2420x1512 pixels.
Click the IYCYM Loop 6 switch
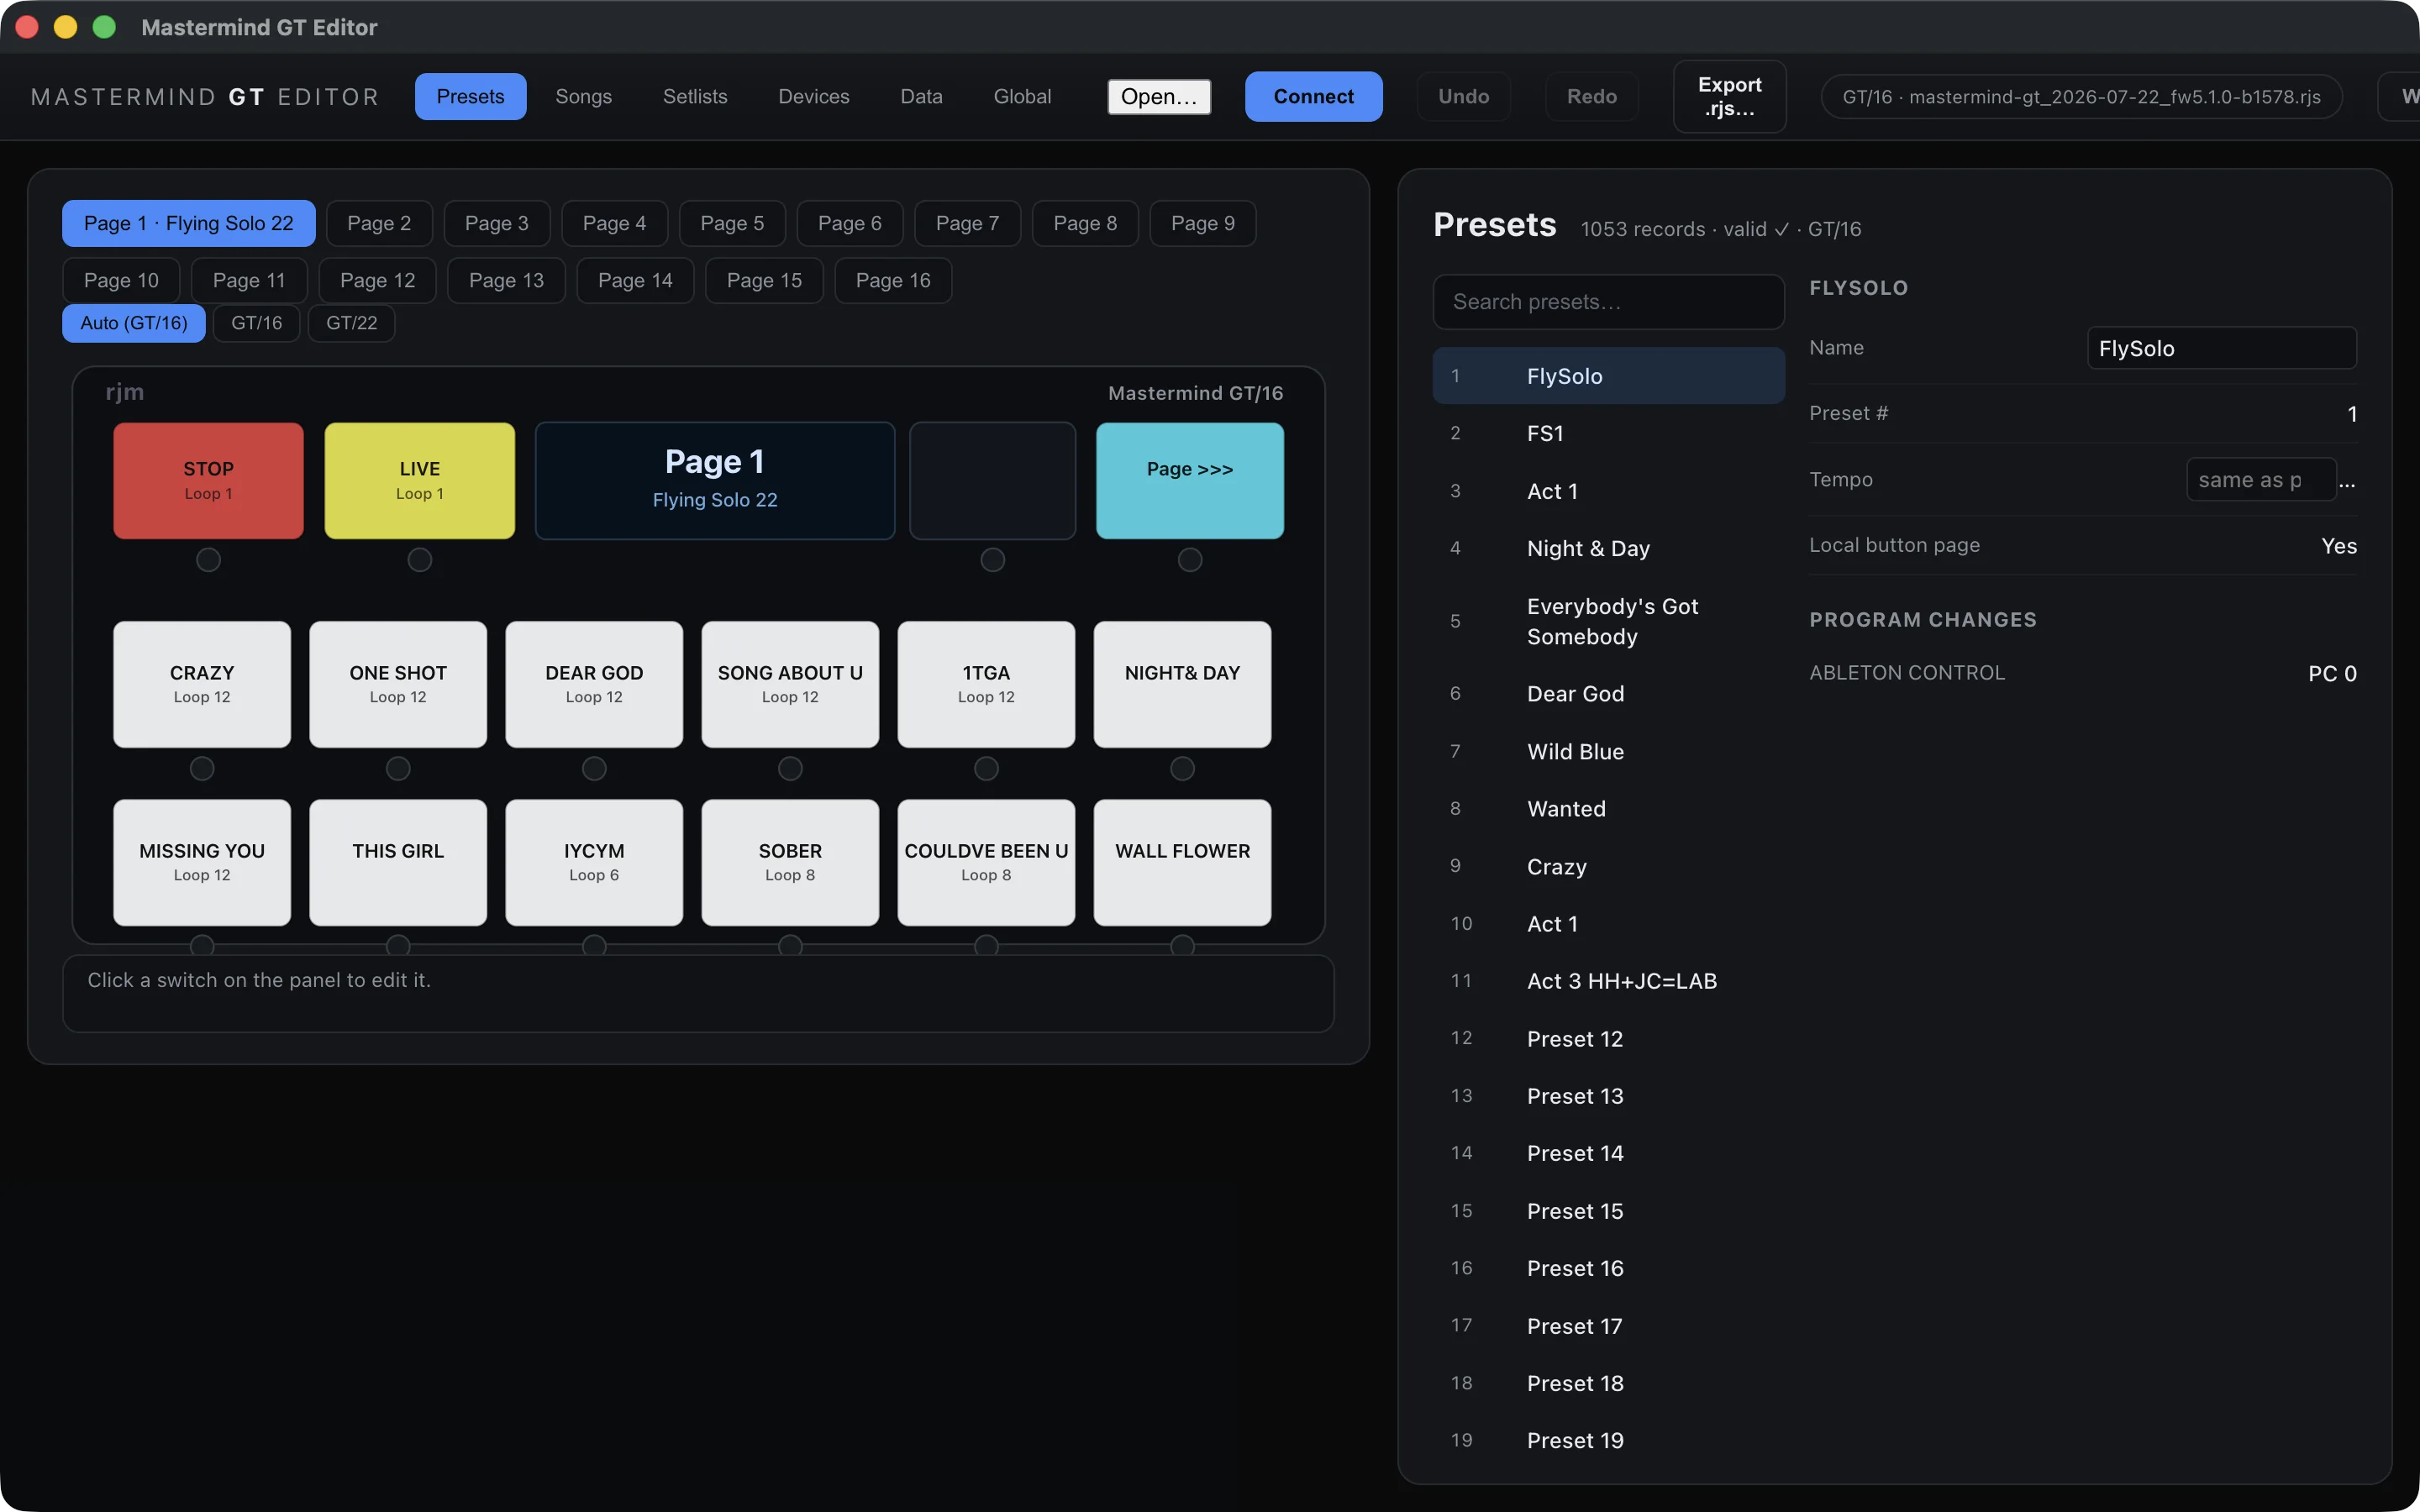tap(594, 862)
